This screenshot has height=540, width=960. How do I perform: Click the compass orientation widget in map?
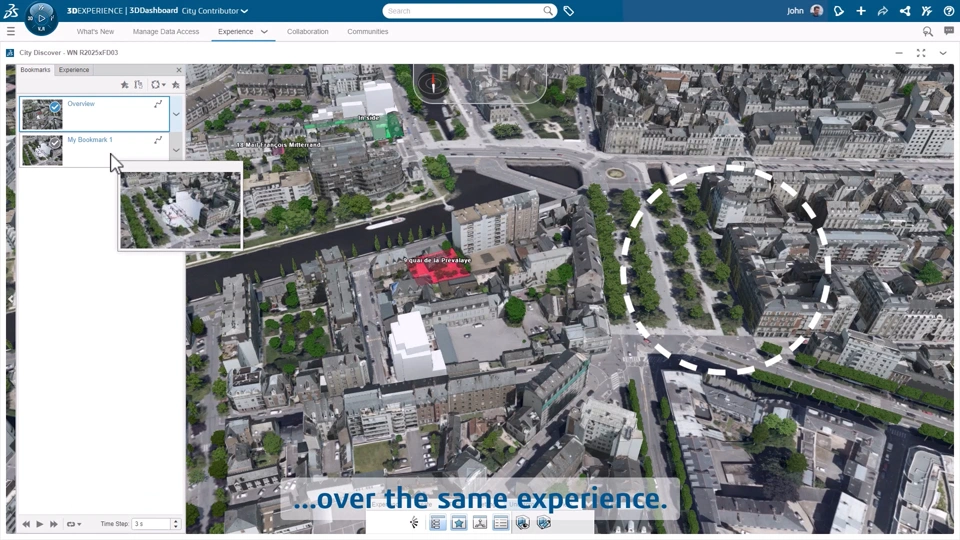433,82
